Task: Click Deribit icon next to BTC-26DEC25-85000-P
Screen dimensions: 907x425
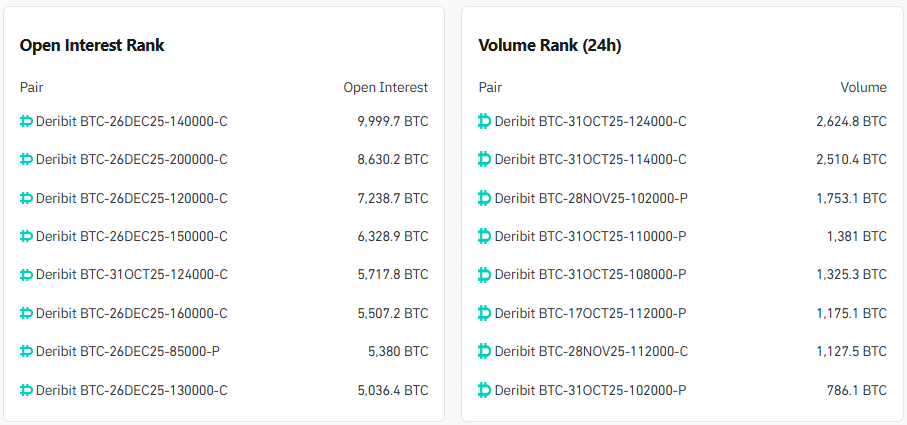Action: (x=26, y=351)
